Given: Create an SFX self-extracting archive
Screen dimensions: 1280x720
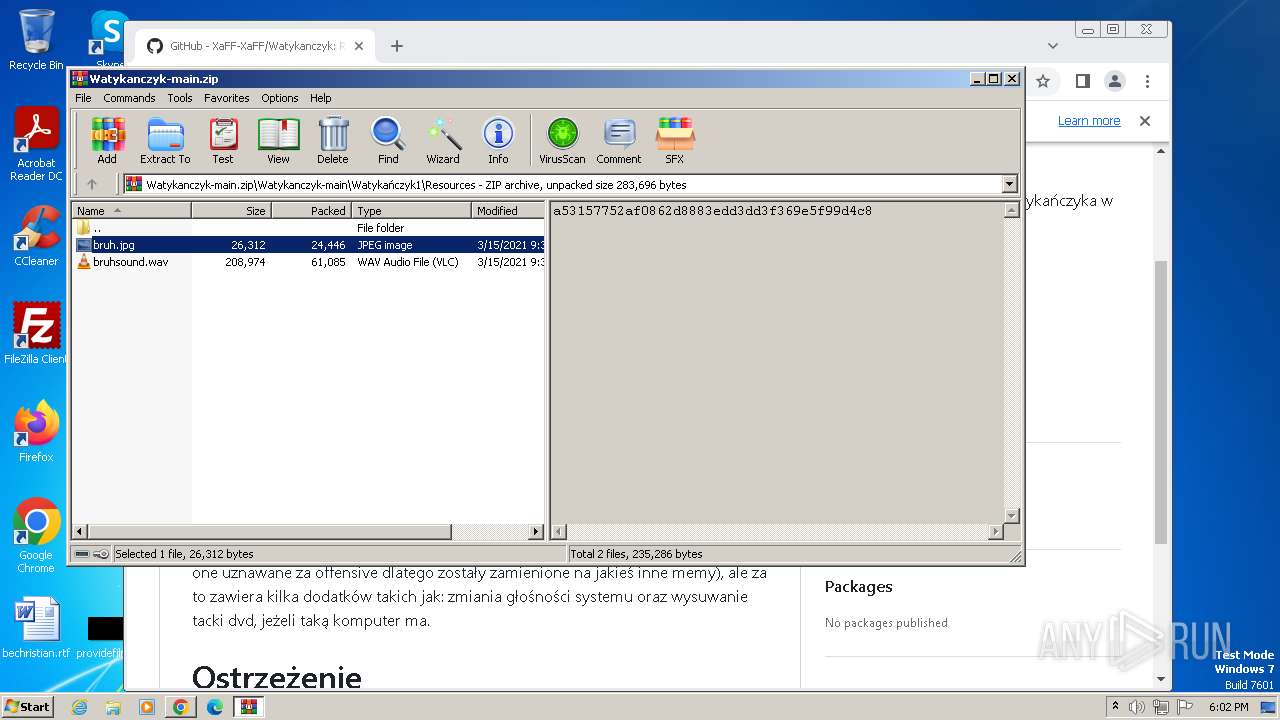Looking at the screenshot, I should [x=675, y=140].
